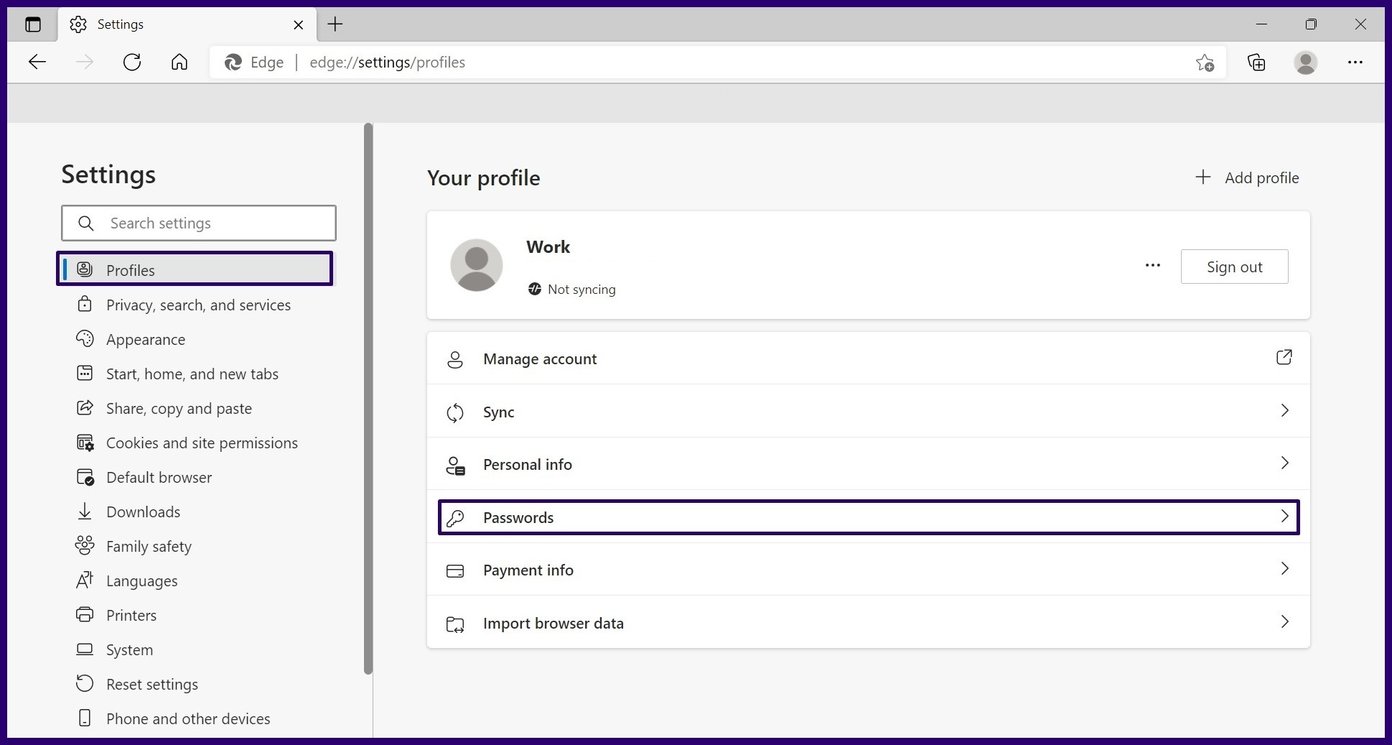The image size is (1392, 745).
Task: Expand the Payment info chevron
Action: click(1285, 569)
